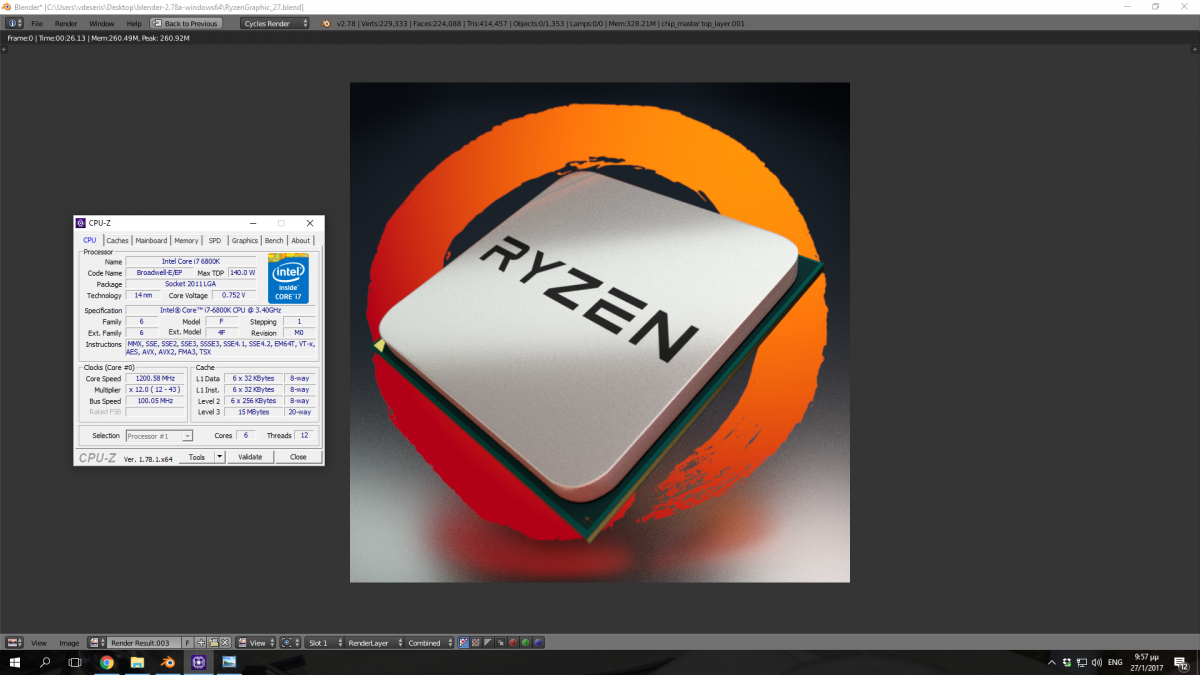Open the Combined pass dropdown
Screen dimensions: 1200x675
pyautogui.click(x=429, y=643)
